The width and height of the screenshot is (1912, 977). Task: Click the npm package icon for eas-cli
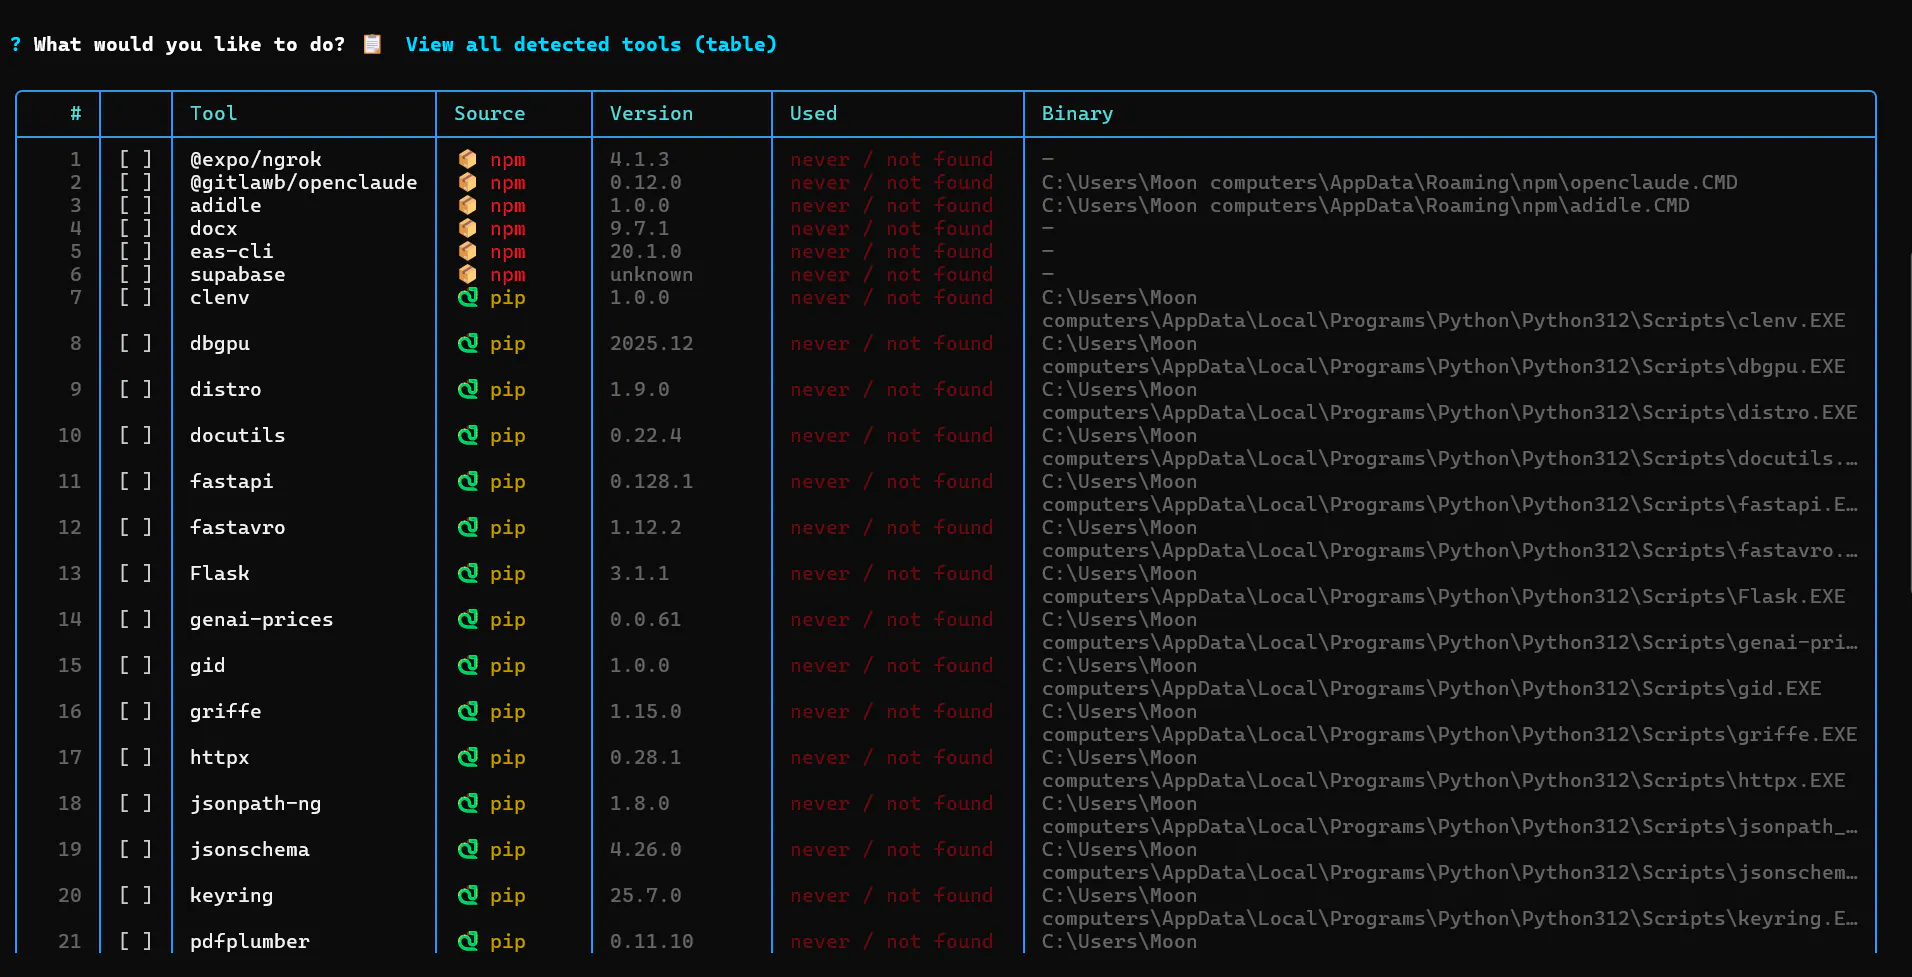coord(467,251)
